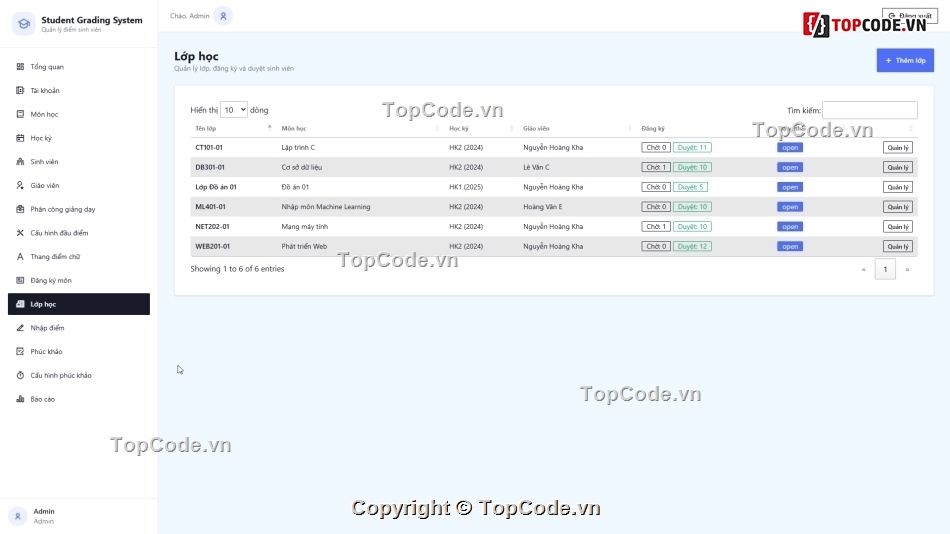Click the Cấu hình phúc khảo clock icon
The height and width of the screenshot is (534, 950).
[20, 375]
